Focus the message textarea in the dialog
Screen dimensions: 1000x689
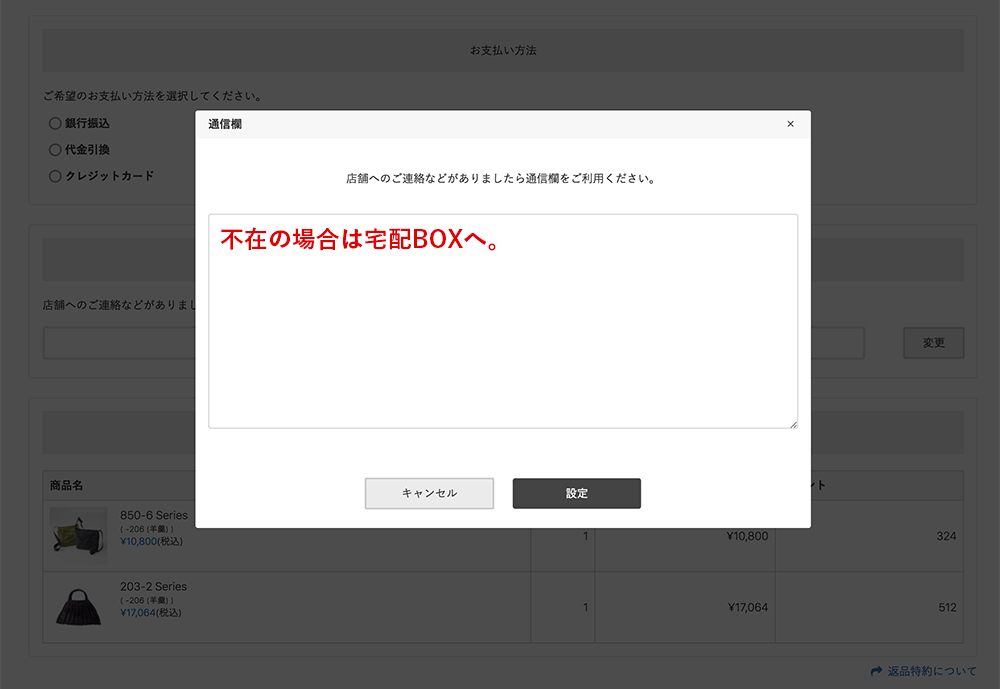502,330
